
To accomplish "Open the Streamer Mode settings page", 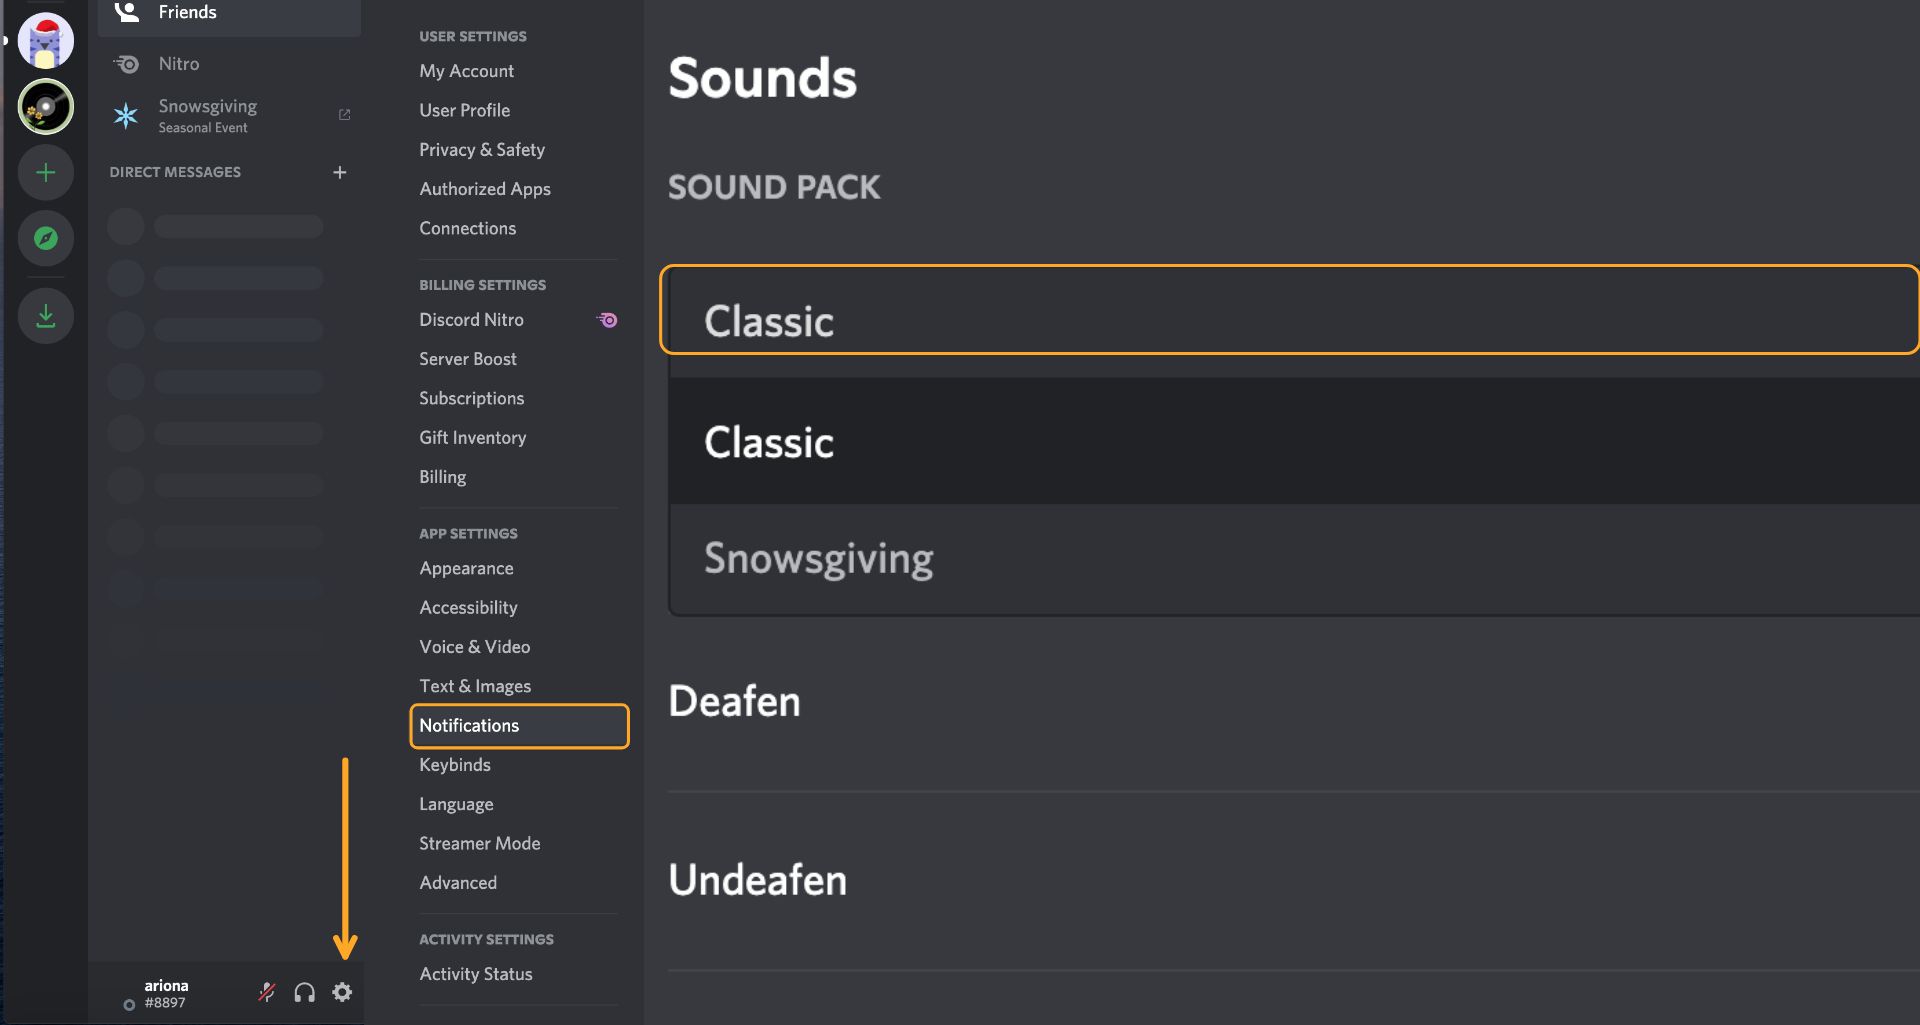I will pyautogui.click(x=479, y=843).
